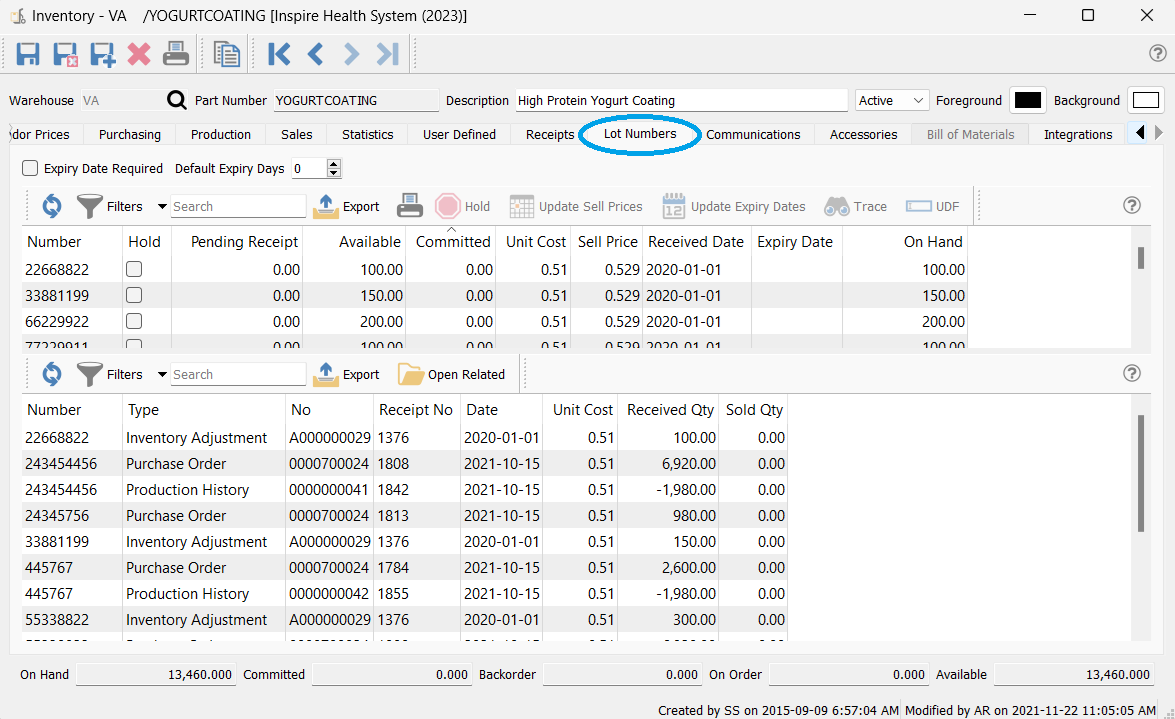
Task: Click Update Sell Prices
Action: point(576,206)
